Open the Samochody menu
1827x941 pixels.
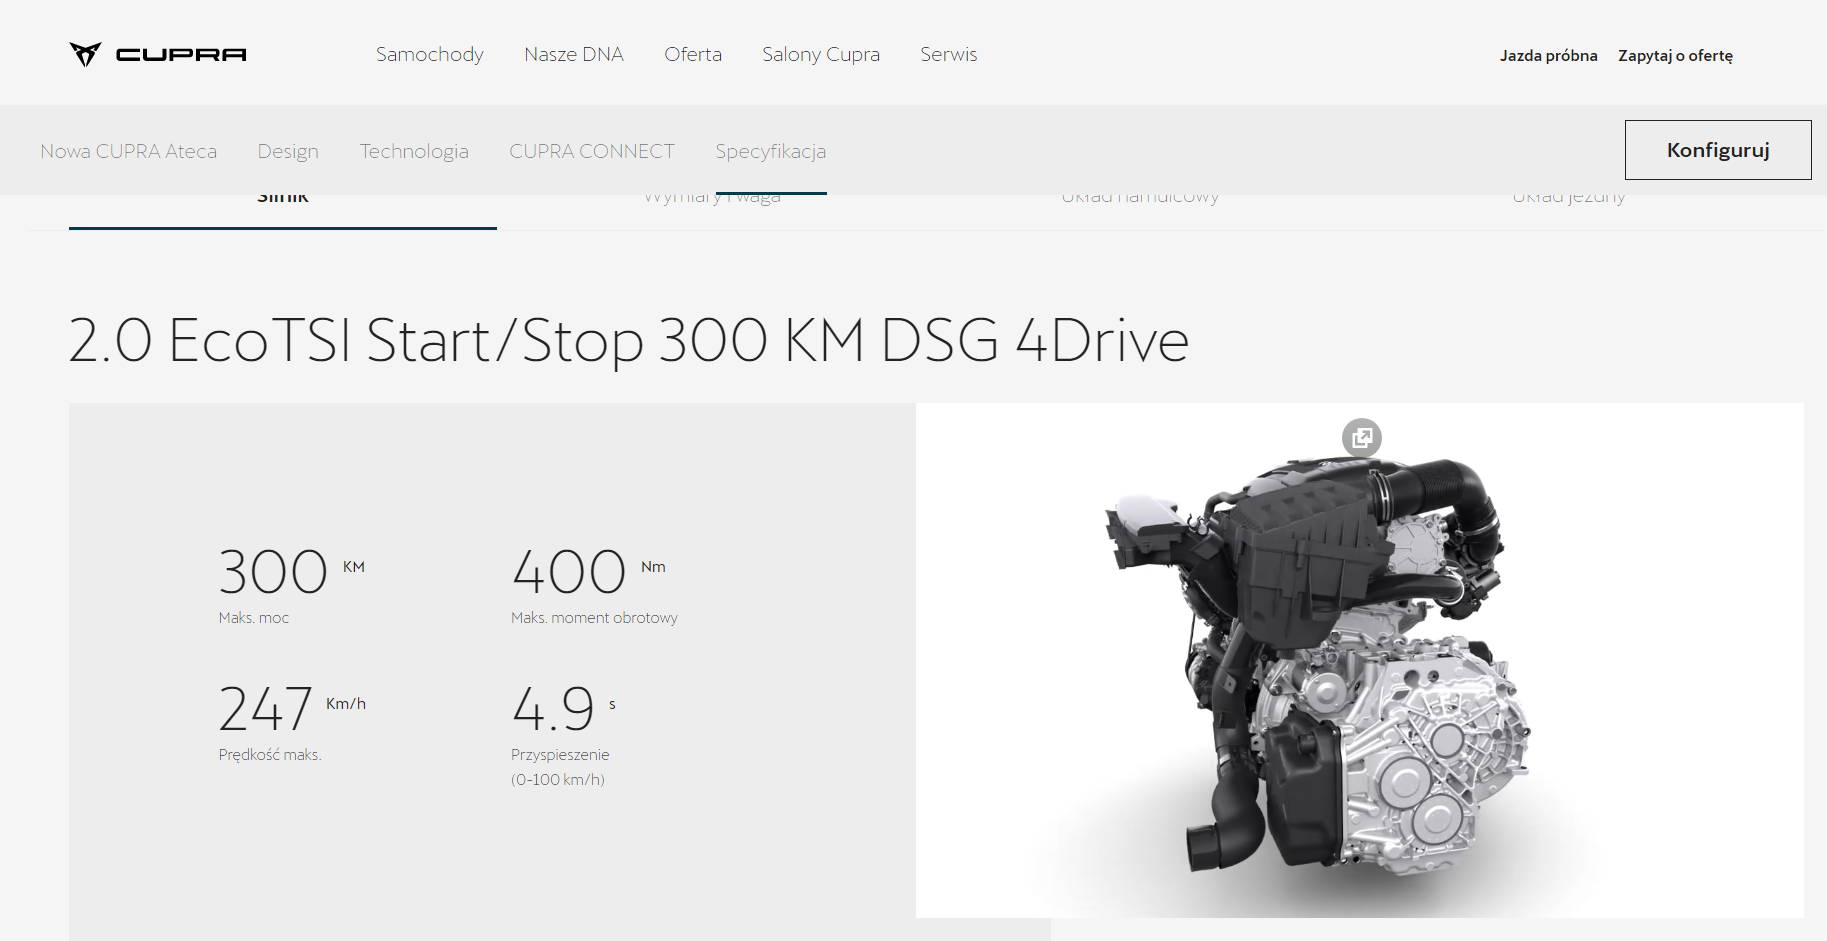coord(429,54)
